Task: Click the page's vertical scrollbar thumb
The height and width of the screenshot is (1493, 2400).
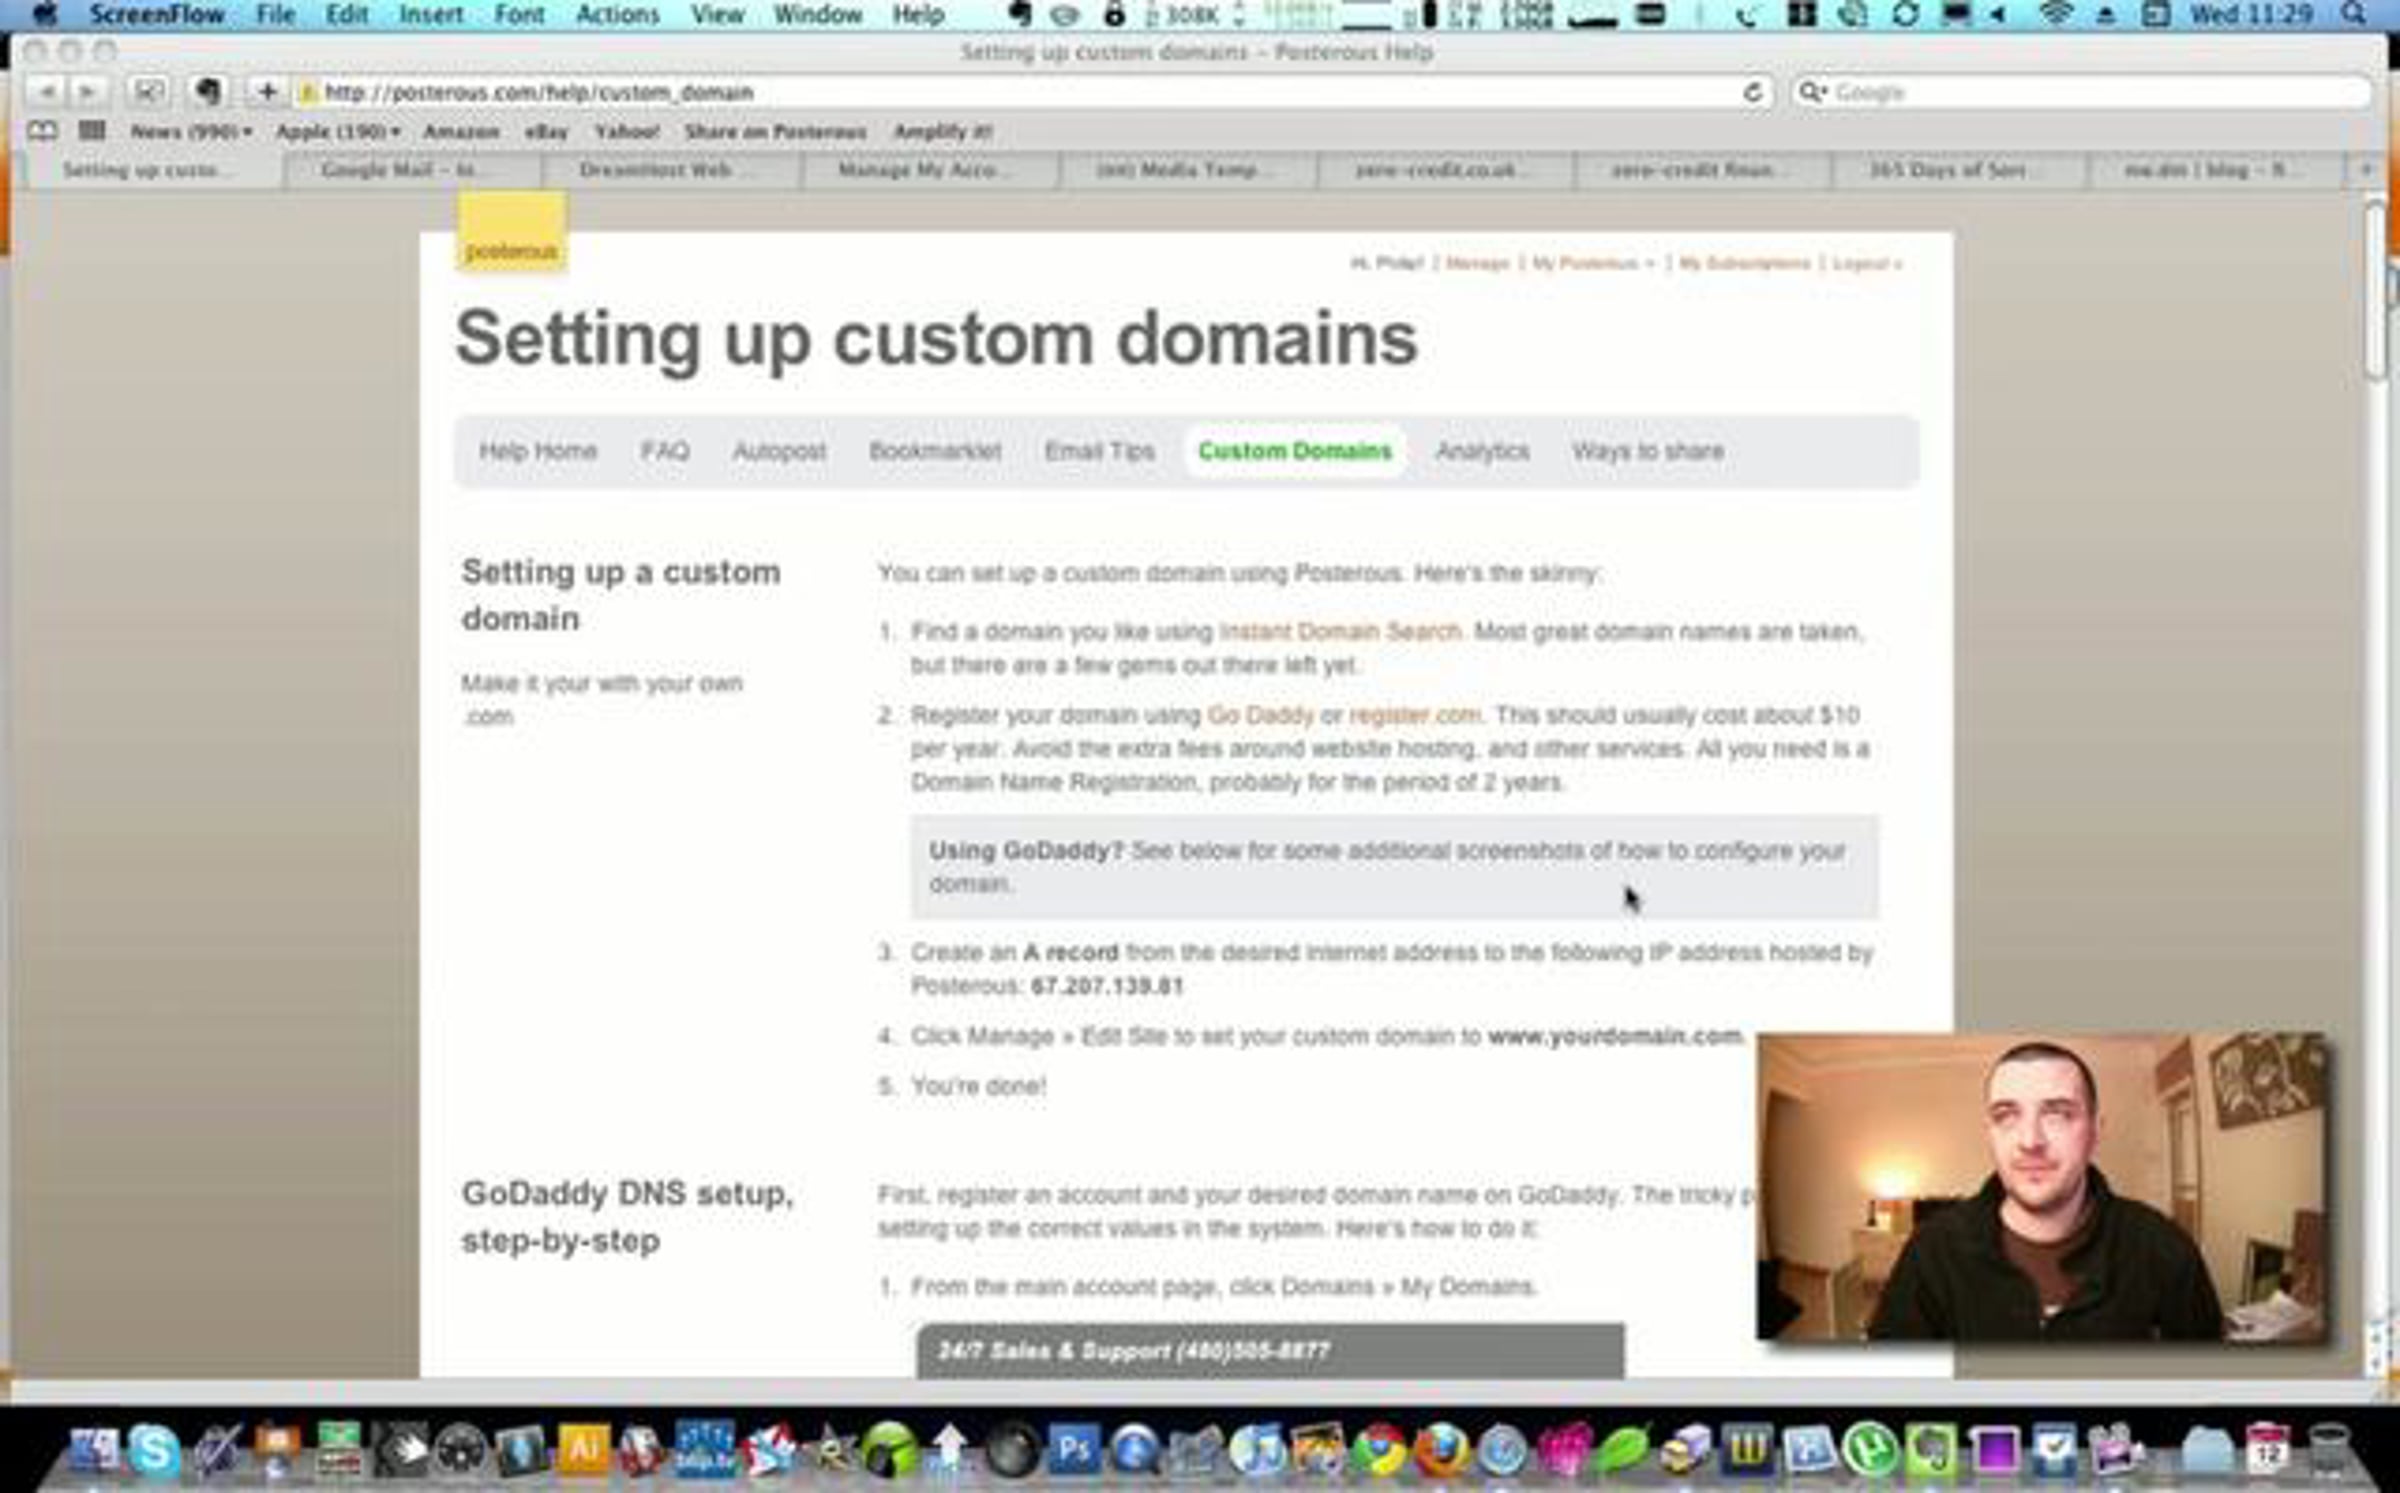Action: (x=2376, y=290)
